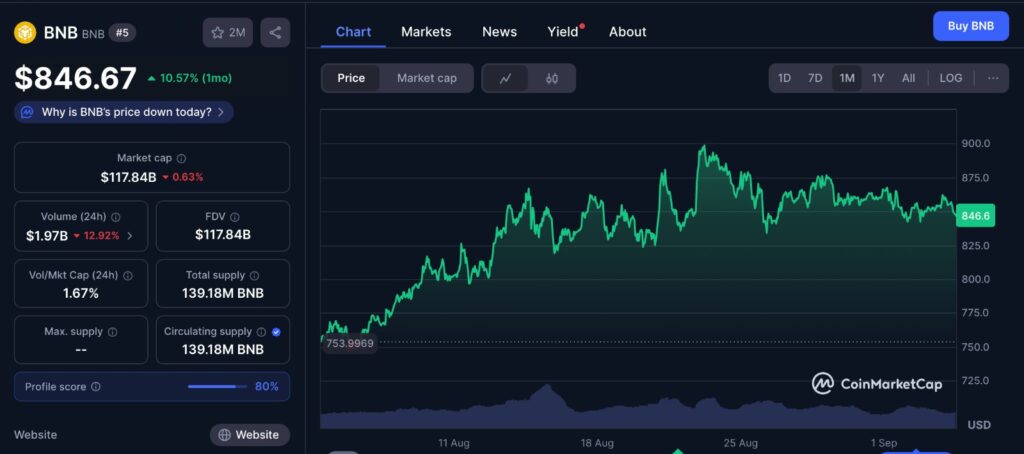Open 'Why is BNB's price down today?' chevron
1024x454 pixels.
pos(221,112)
